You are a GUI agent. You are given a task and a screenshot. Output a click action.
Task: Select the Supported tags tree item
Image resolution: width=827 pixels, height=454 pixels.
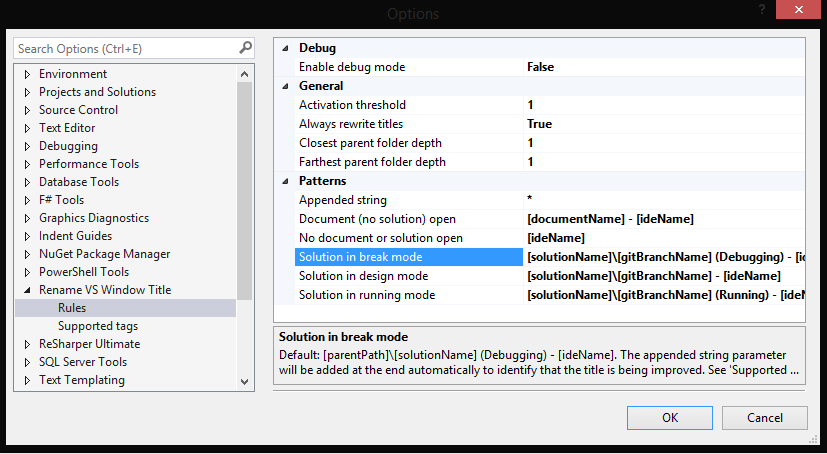(x=98, y=326)
